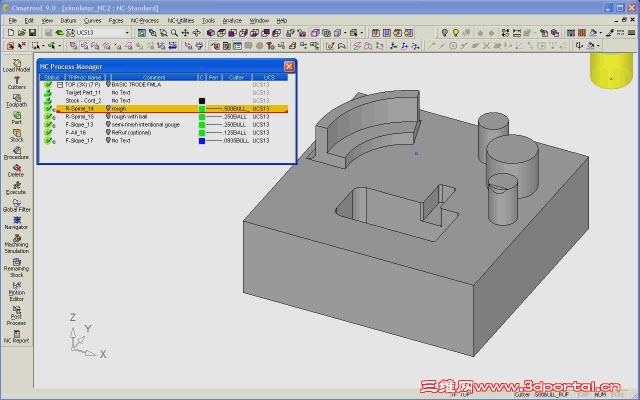Open the UCS13 coordinate system dropdown
This screenshot has width=640, height=400.
coord(127,33)
